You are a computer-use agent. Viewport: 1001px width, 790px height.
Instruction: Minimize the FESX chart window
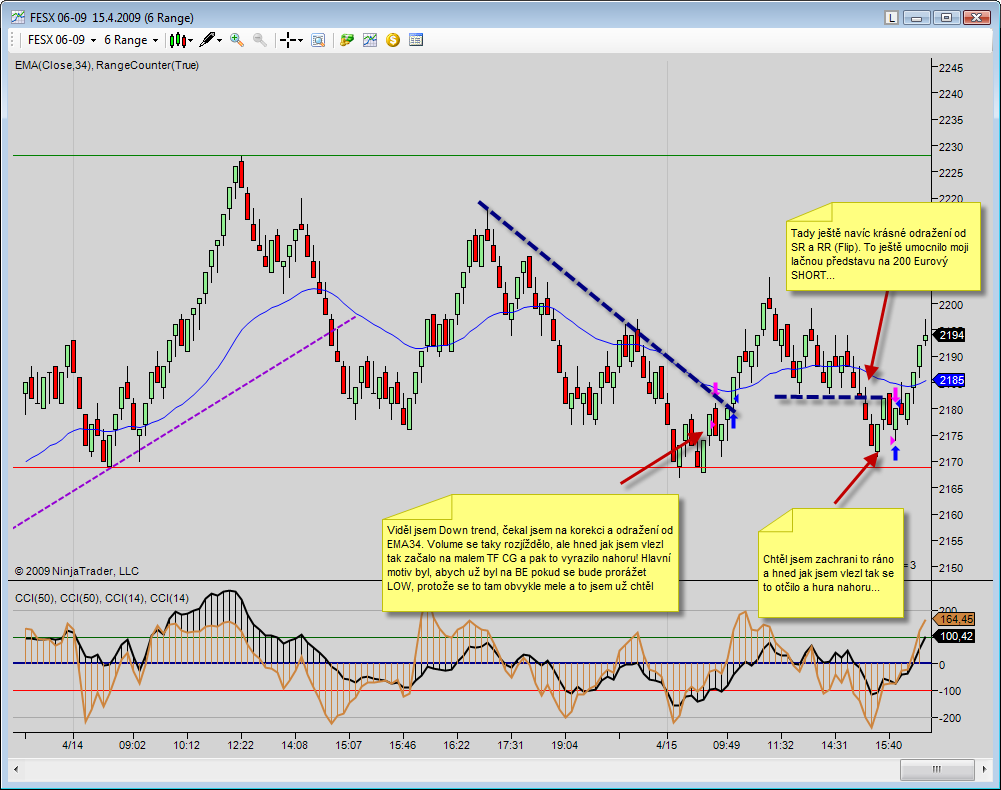tap(916, 18)
